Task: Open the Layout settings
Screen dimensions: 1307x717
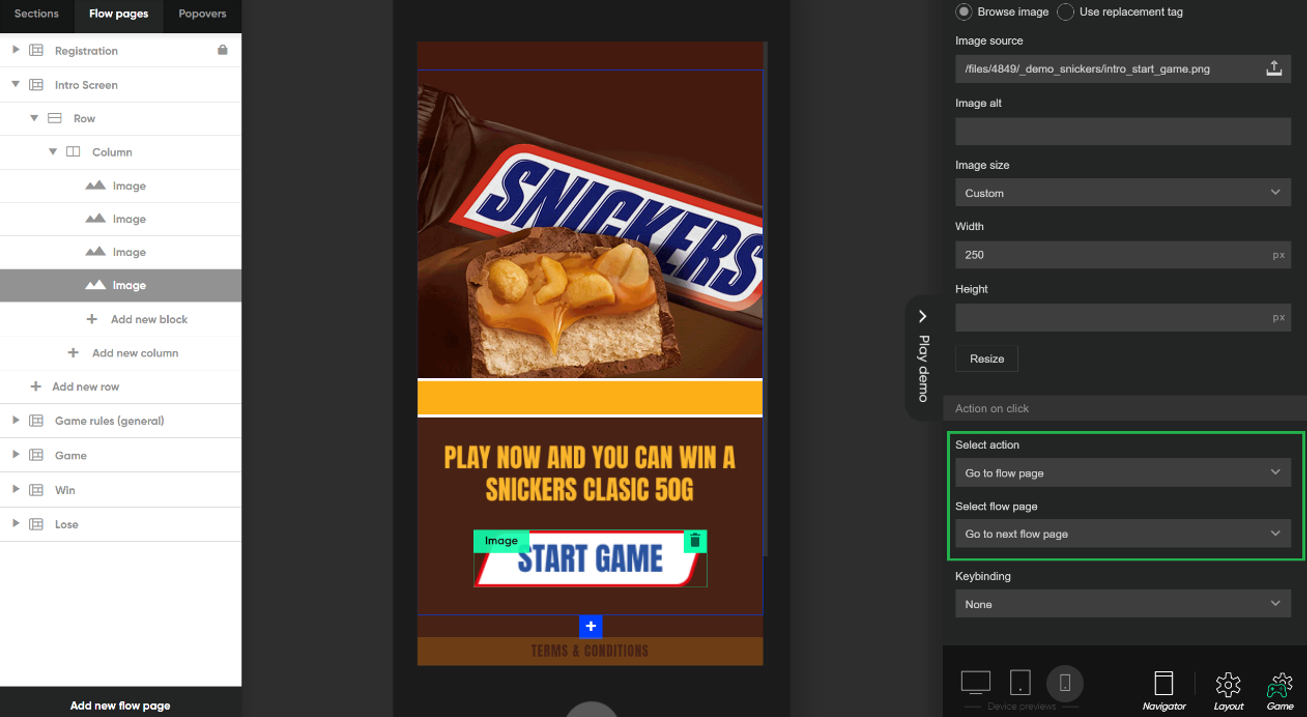Action: [1228, 690]
